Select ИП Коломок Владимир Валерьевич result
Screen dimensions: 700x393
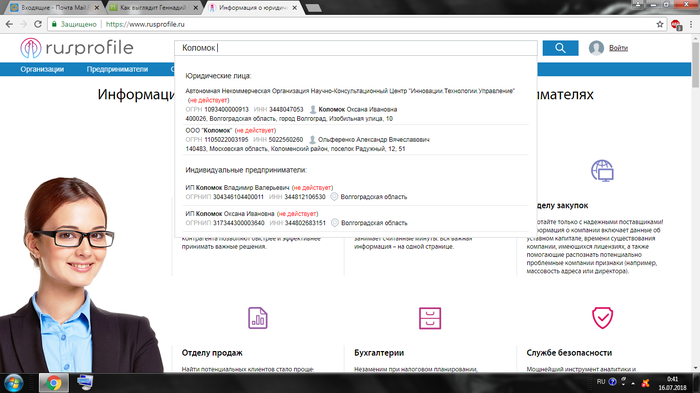pos(356,192)
